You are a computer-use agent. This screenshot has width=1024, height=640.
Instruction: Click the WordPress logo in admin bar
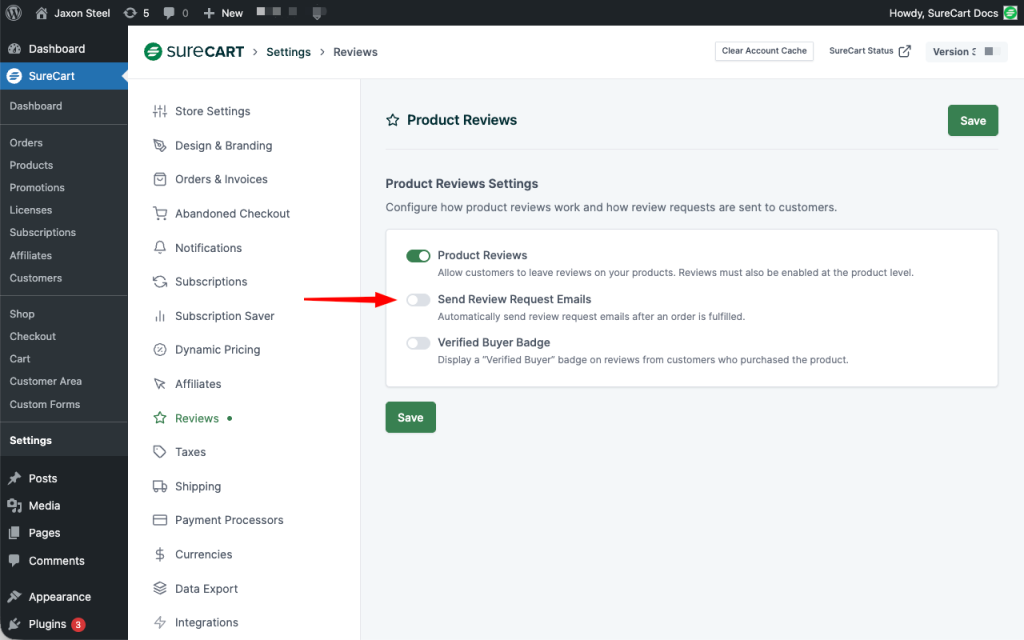tap(14, 13)
